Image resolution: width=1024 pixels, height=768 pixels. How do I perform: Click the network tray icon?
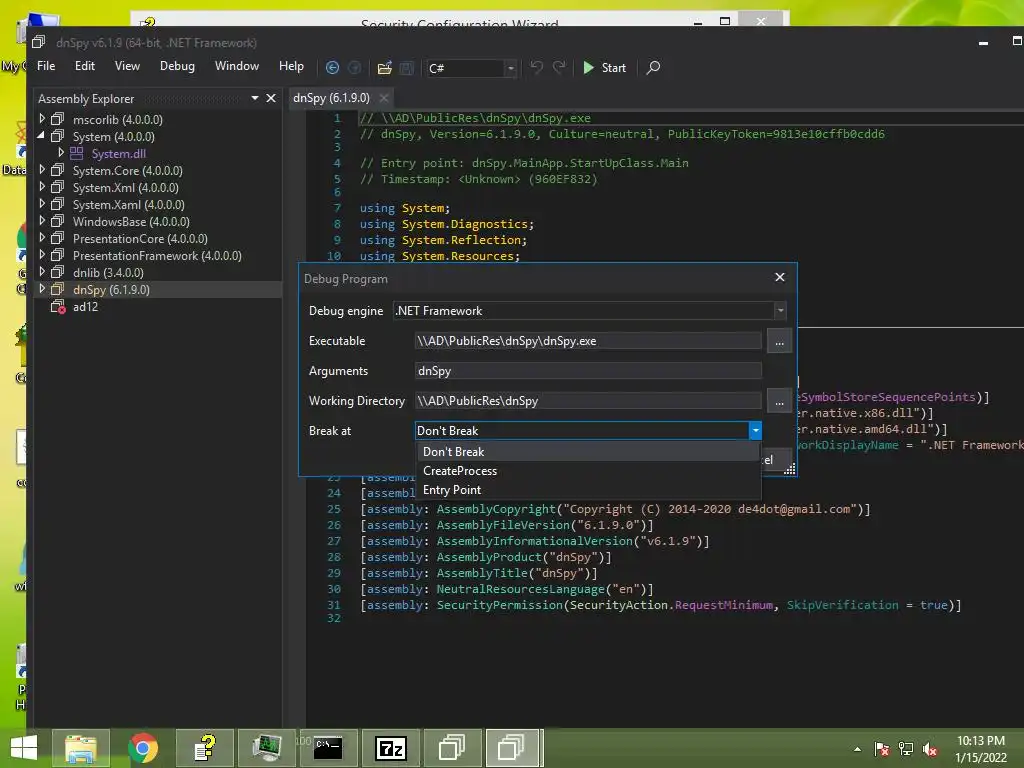coord(906,749)
